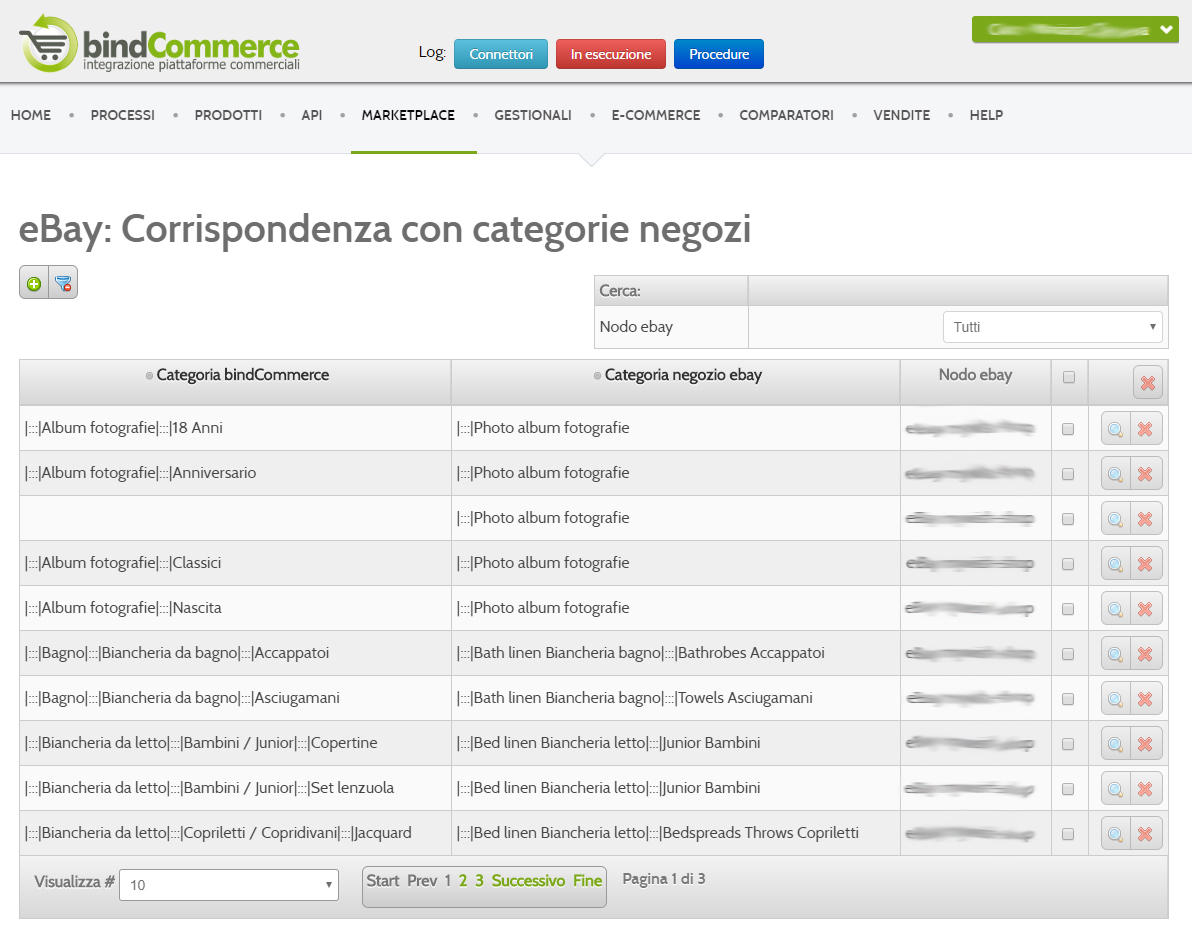Click the clear filter funnel icon
The height and width of the screenshot is (948, 1192).
pos(63,283)
